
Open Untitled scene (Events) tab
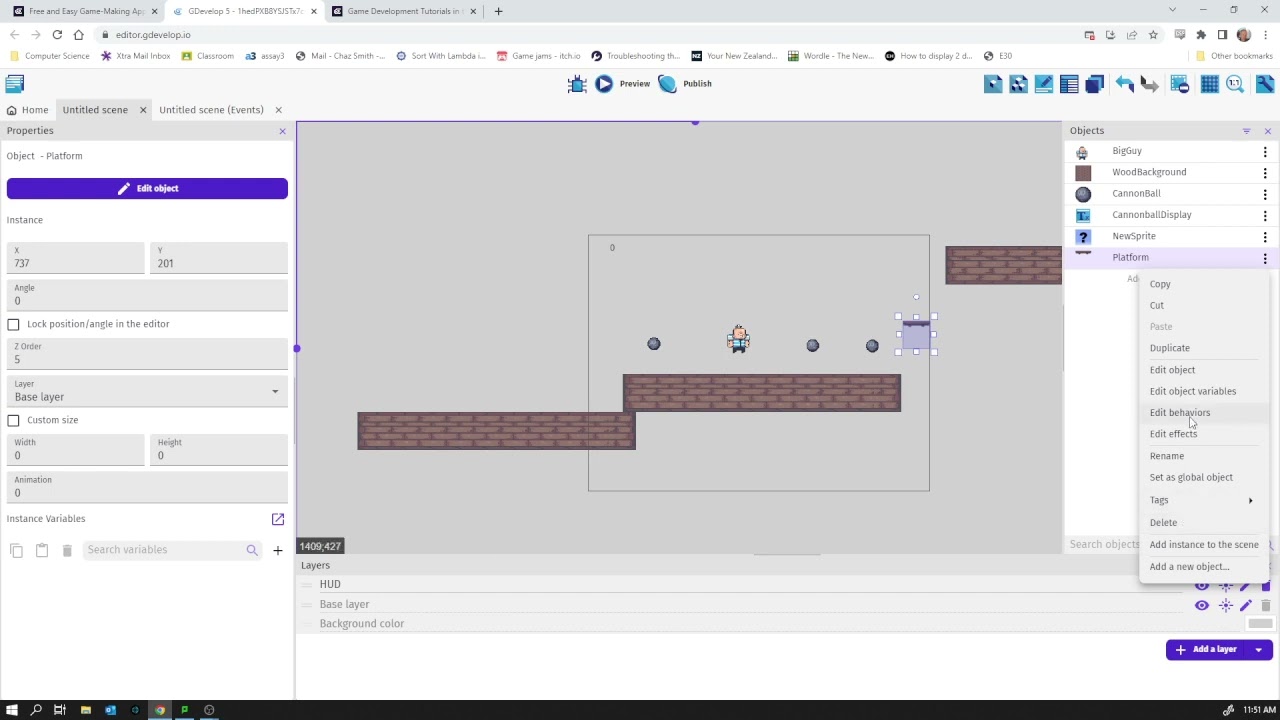click(x=211, y=110)
